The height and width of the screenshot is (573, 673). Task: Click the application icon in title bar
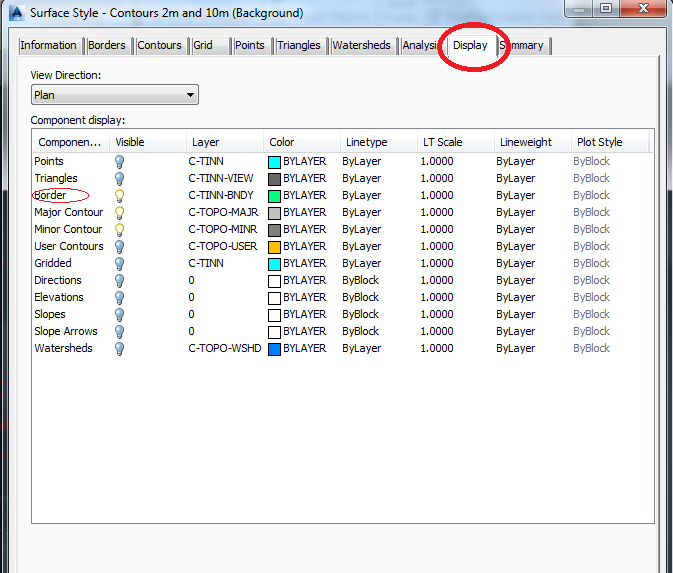[x=15, y=13]
